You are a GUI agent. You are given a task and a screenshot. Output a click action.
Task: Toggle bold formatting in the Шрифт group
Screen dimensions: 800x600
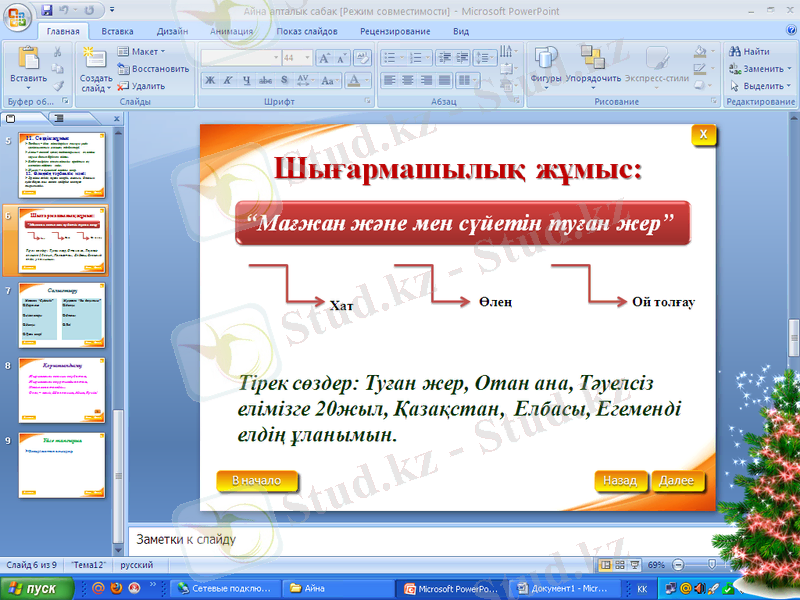211,80
